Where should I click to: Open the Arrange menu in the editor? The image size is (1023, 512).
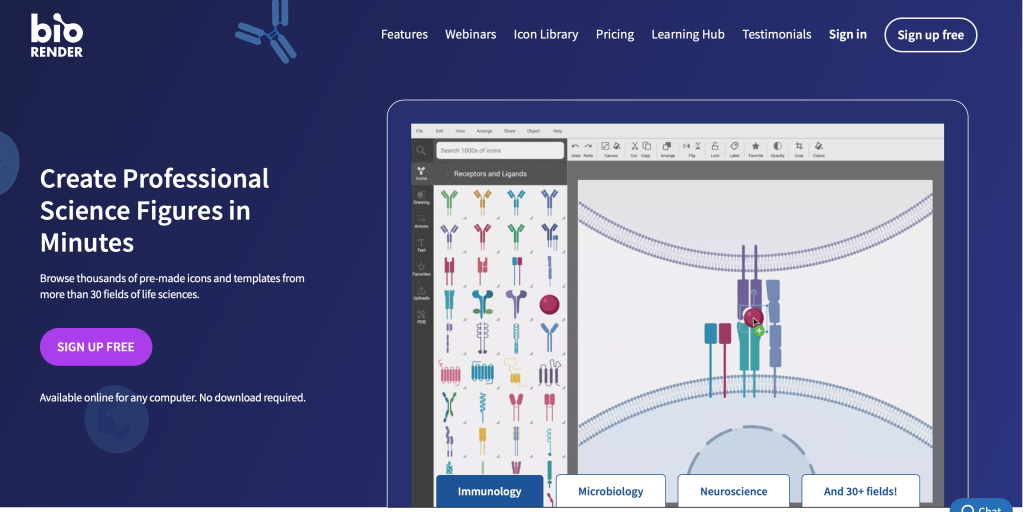(x=484, y=131)
